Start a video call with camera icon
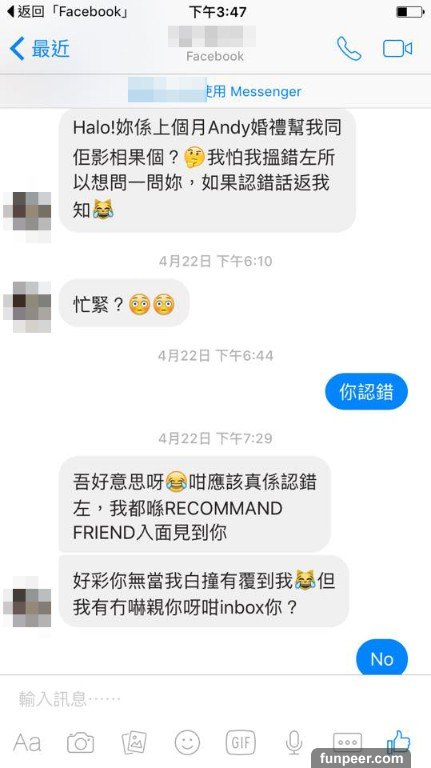Image resolution: width=431 pixels, height=768 pixels. (x=397, y=48)
